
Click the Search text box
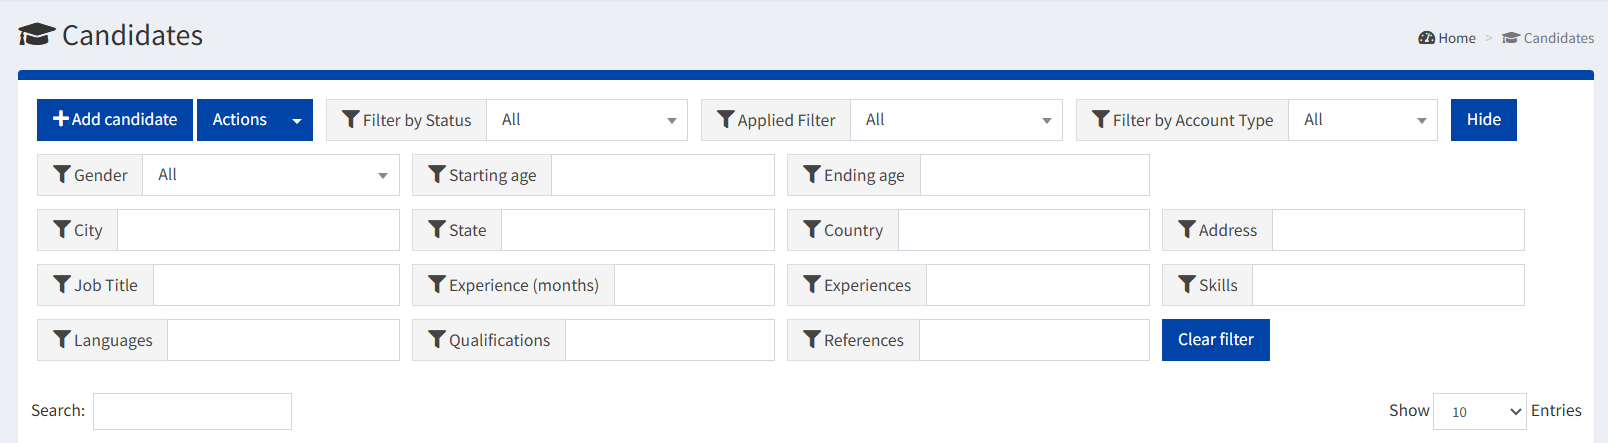click(192, 411)
